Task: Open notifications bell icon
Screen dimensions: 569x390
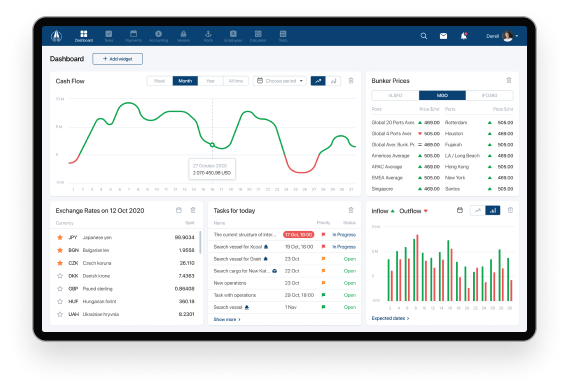Action: pyautogui.click(x=464, y=36)
